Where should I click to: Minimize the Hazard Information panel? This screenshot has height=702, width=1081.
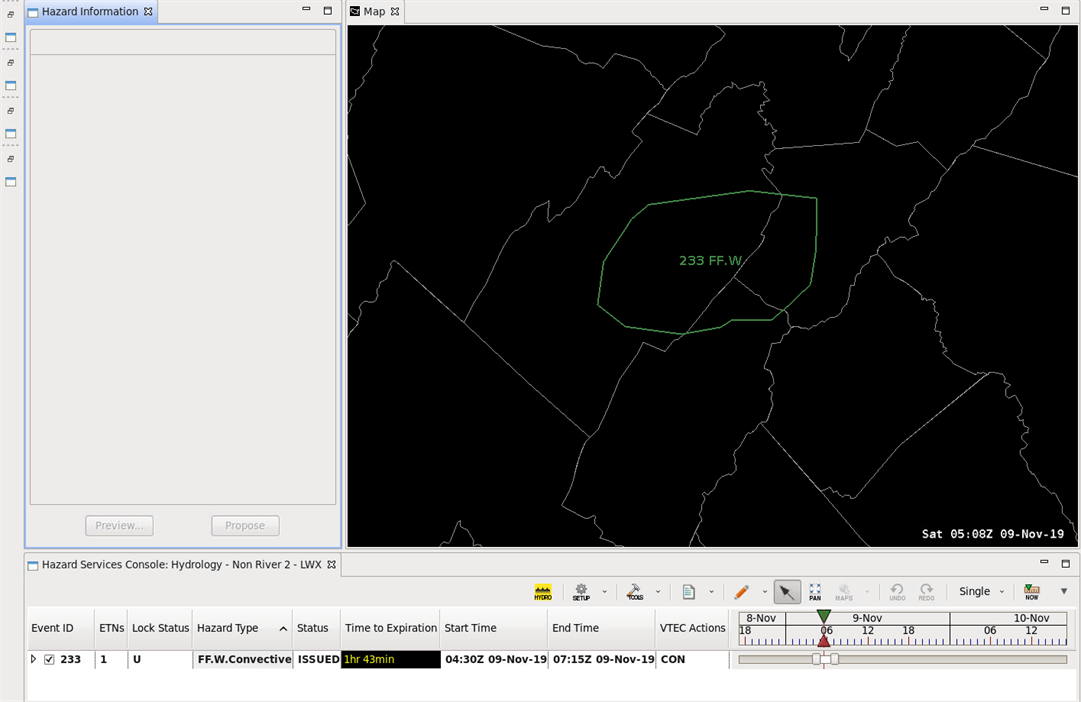306,9
